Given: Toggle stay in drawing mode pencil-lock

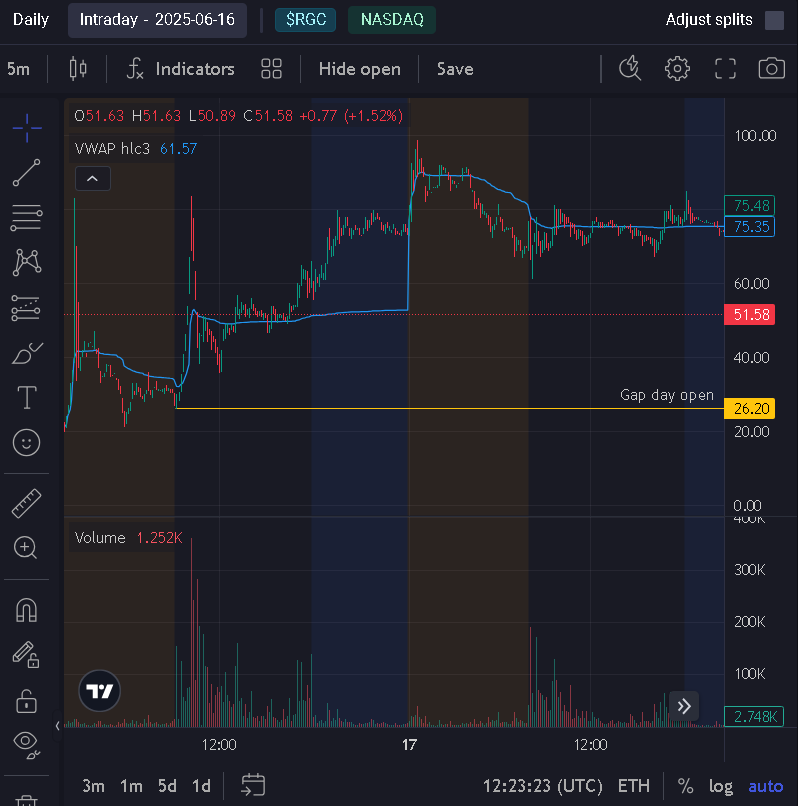Looking at the screenshot, I should (26, 655).
